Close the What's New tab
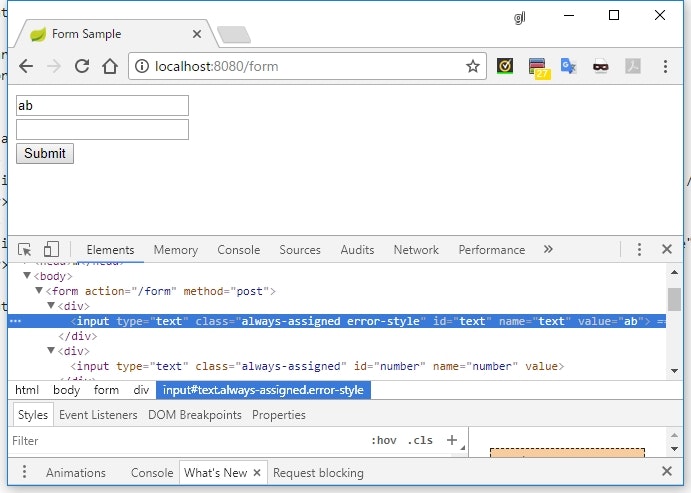Viewport: 691px width, 493px height. 257,473
